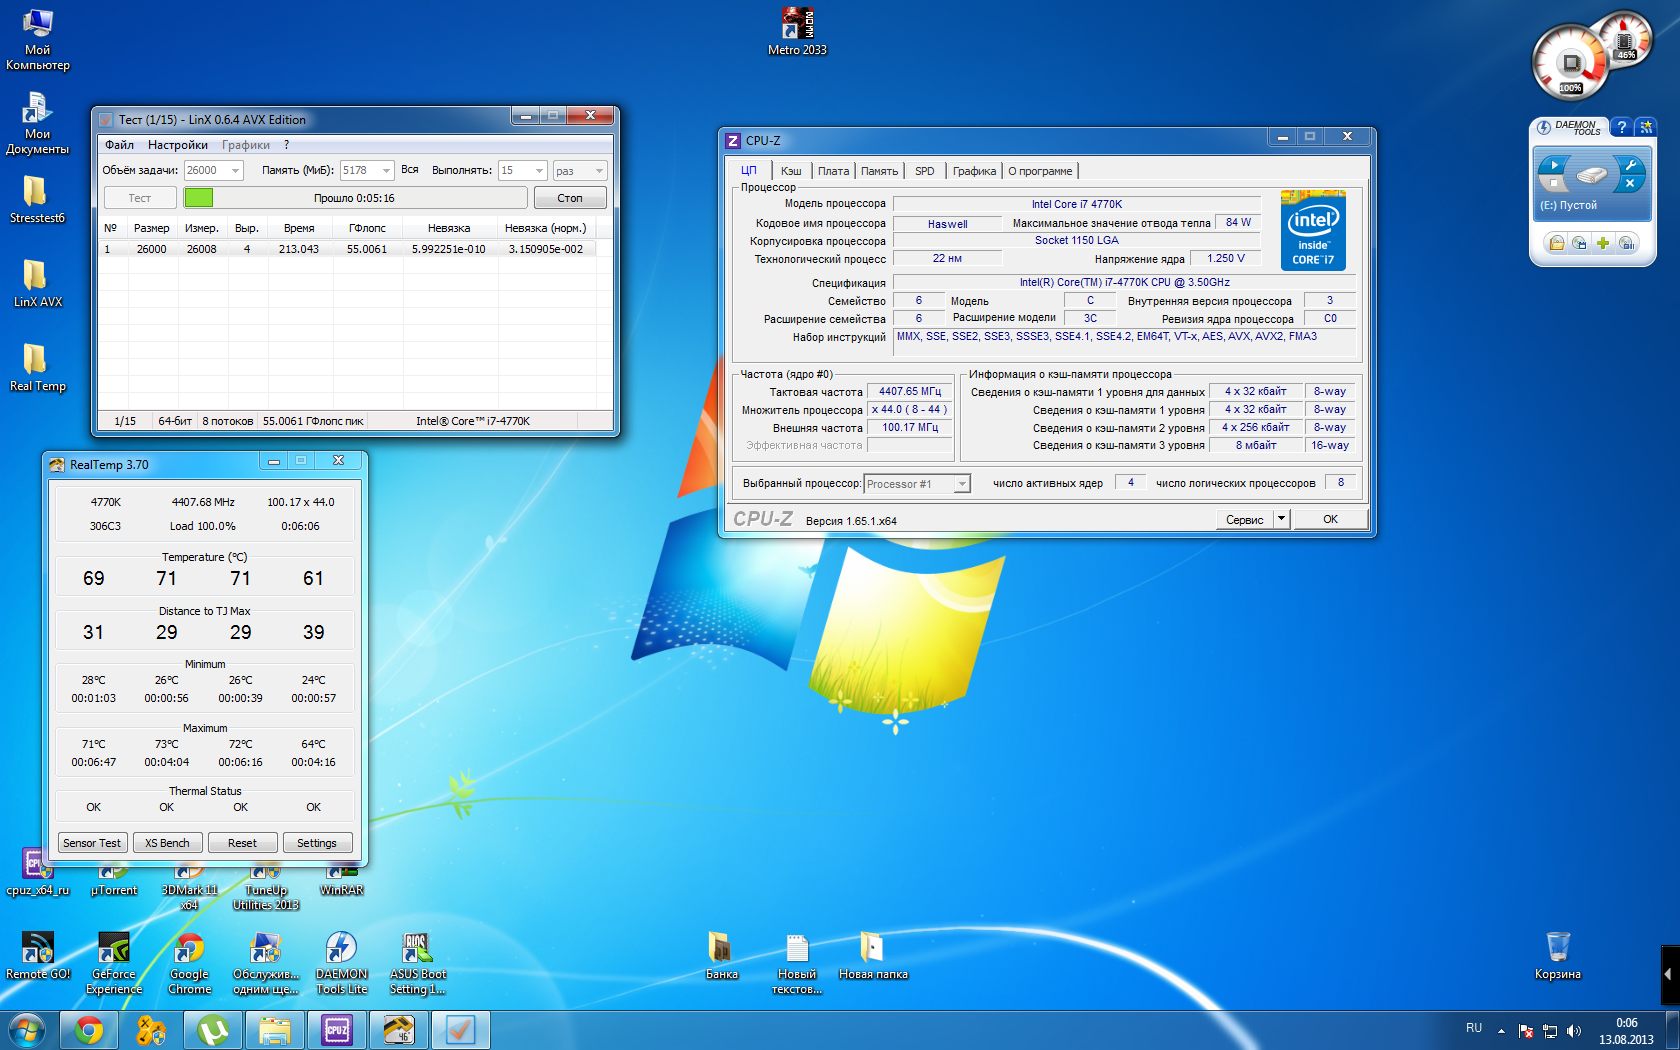
Task: Open the ? help menu in LinX
Action: (x=286, y=145)
